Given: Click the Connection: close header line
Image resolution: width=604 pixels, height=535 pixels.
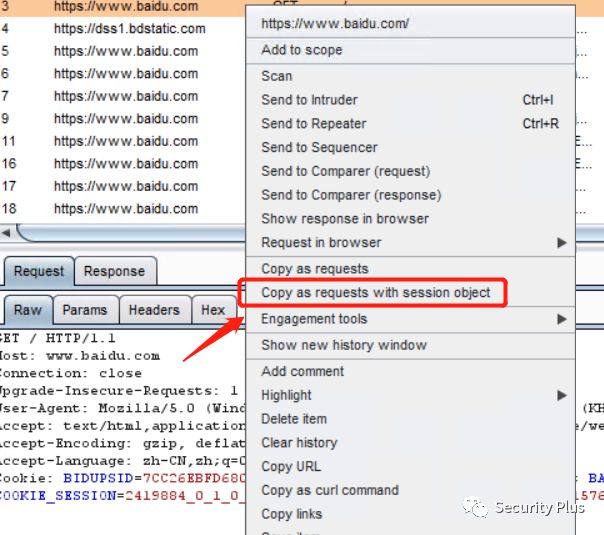Looking at the screenshot, I should (71, 373).
